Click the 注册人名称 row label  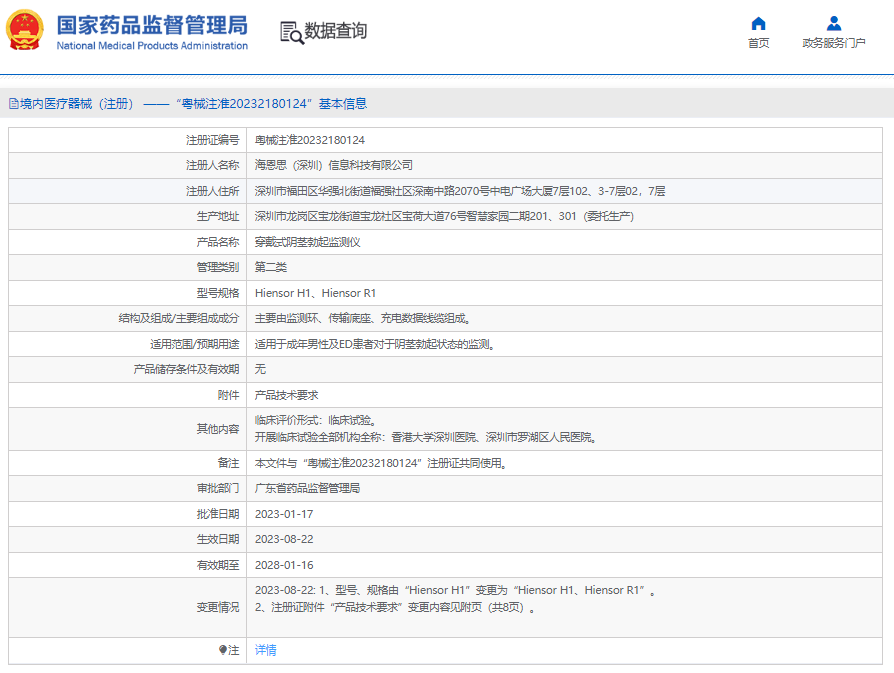pyautogui.click(x=213, y=165)
